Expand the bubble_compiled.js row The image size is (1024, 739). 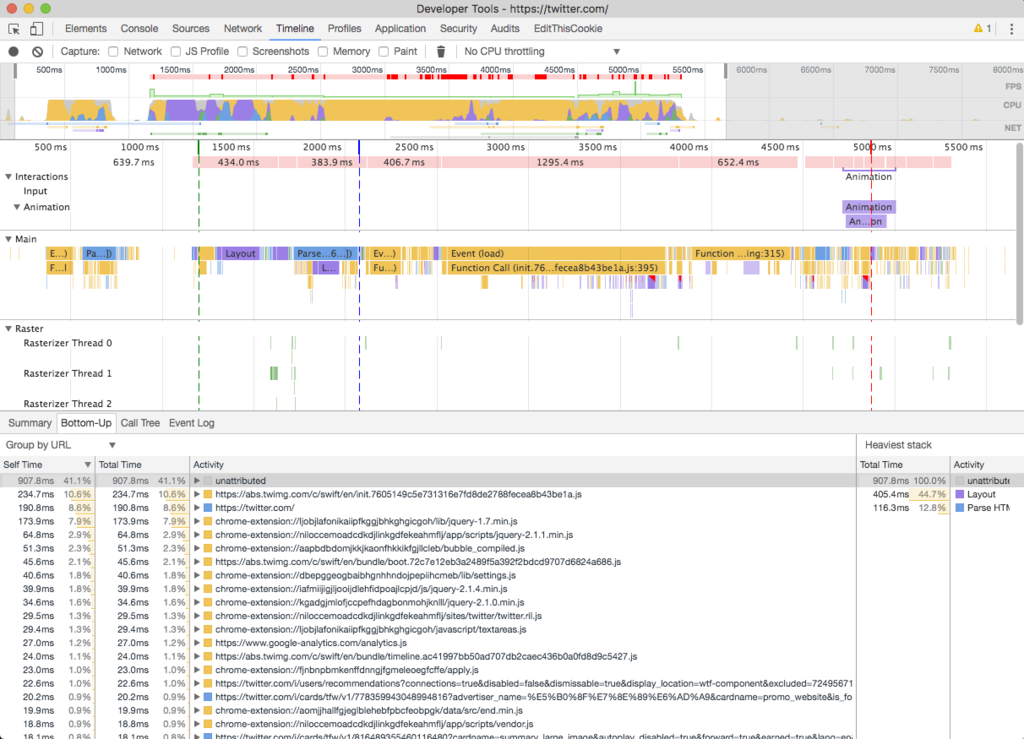197,548
